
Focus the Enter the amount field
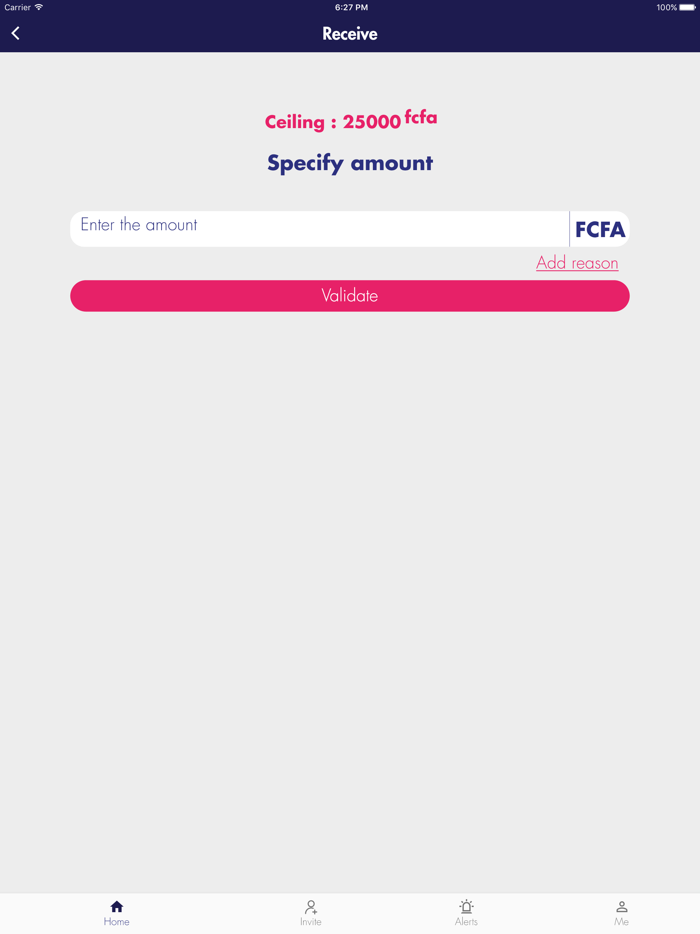320,228
